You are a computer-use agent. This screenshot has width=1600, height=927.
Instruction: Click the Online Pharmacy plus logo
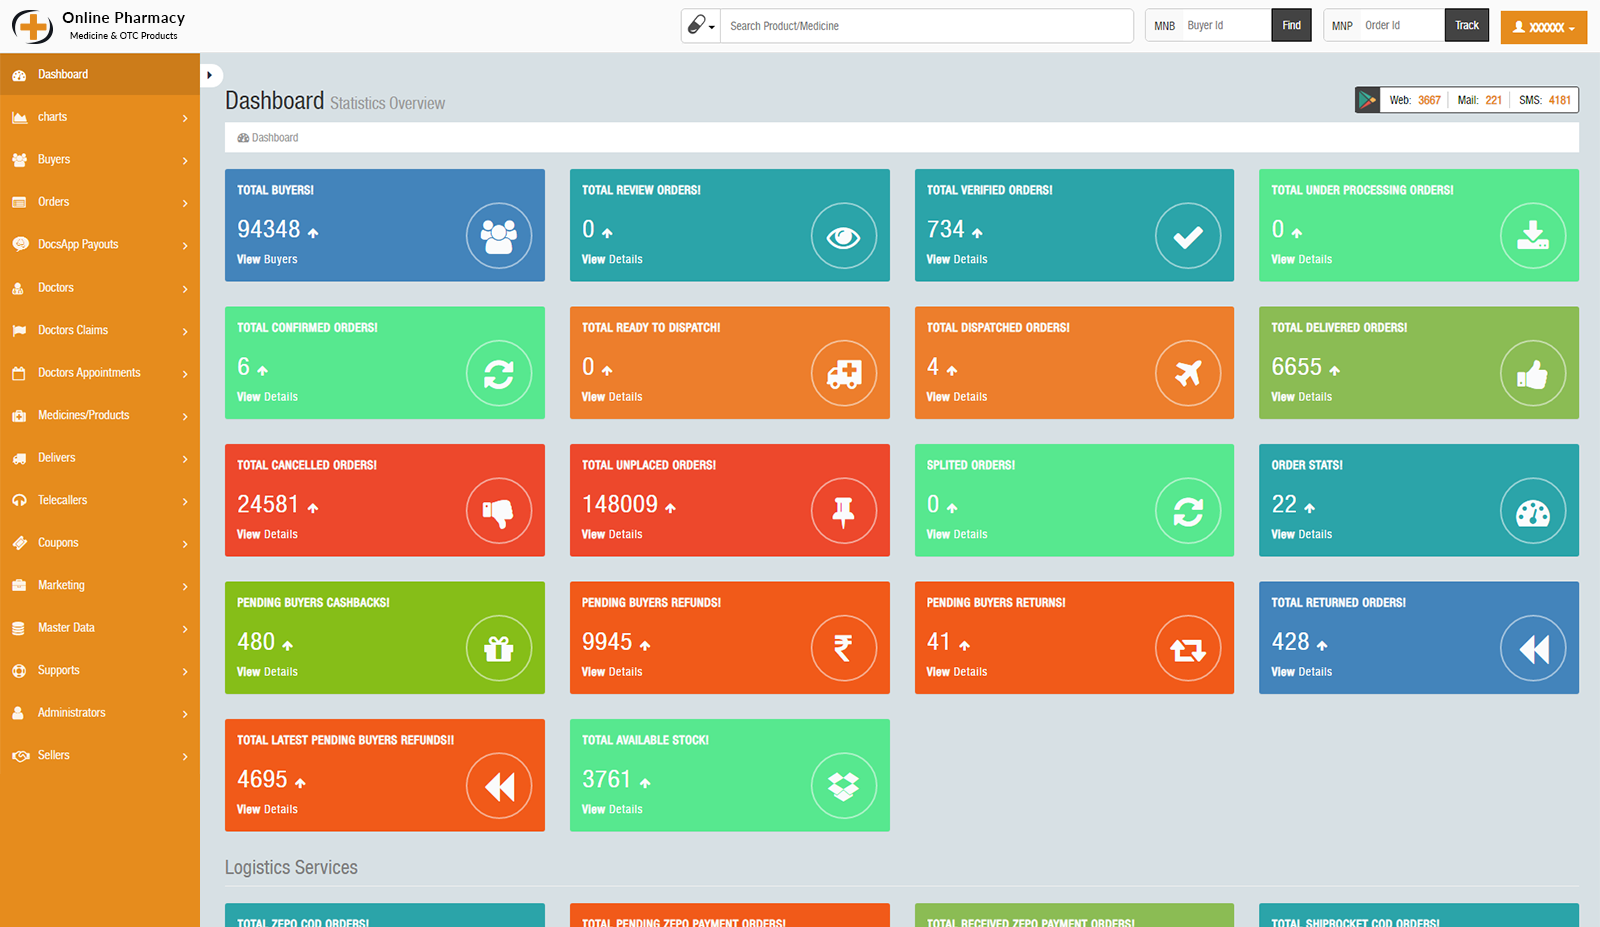coord(32,26)
